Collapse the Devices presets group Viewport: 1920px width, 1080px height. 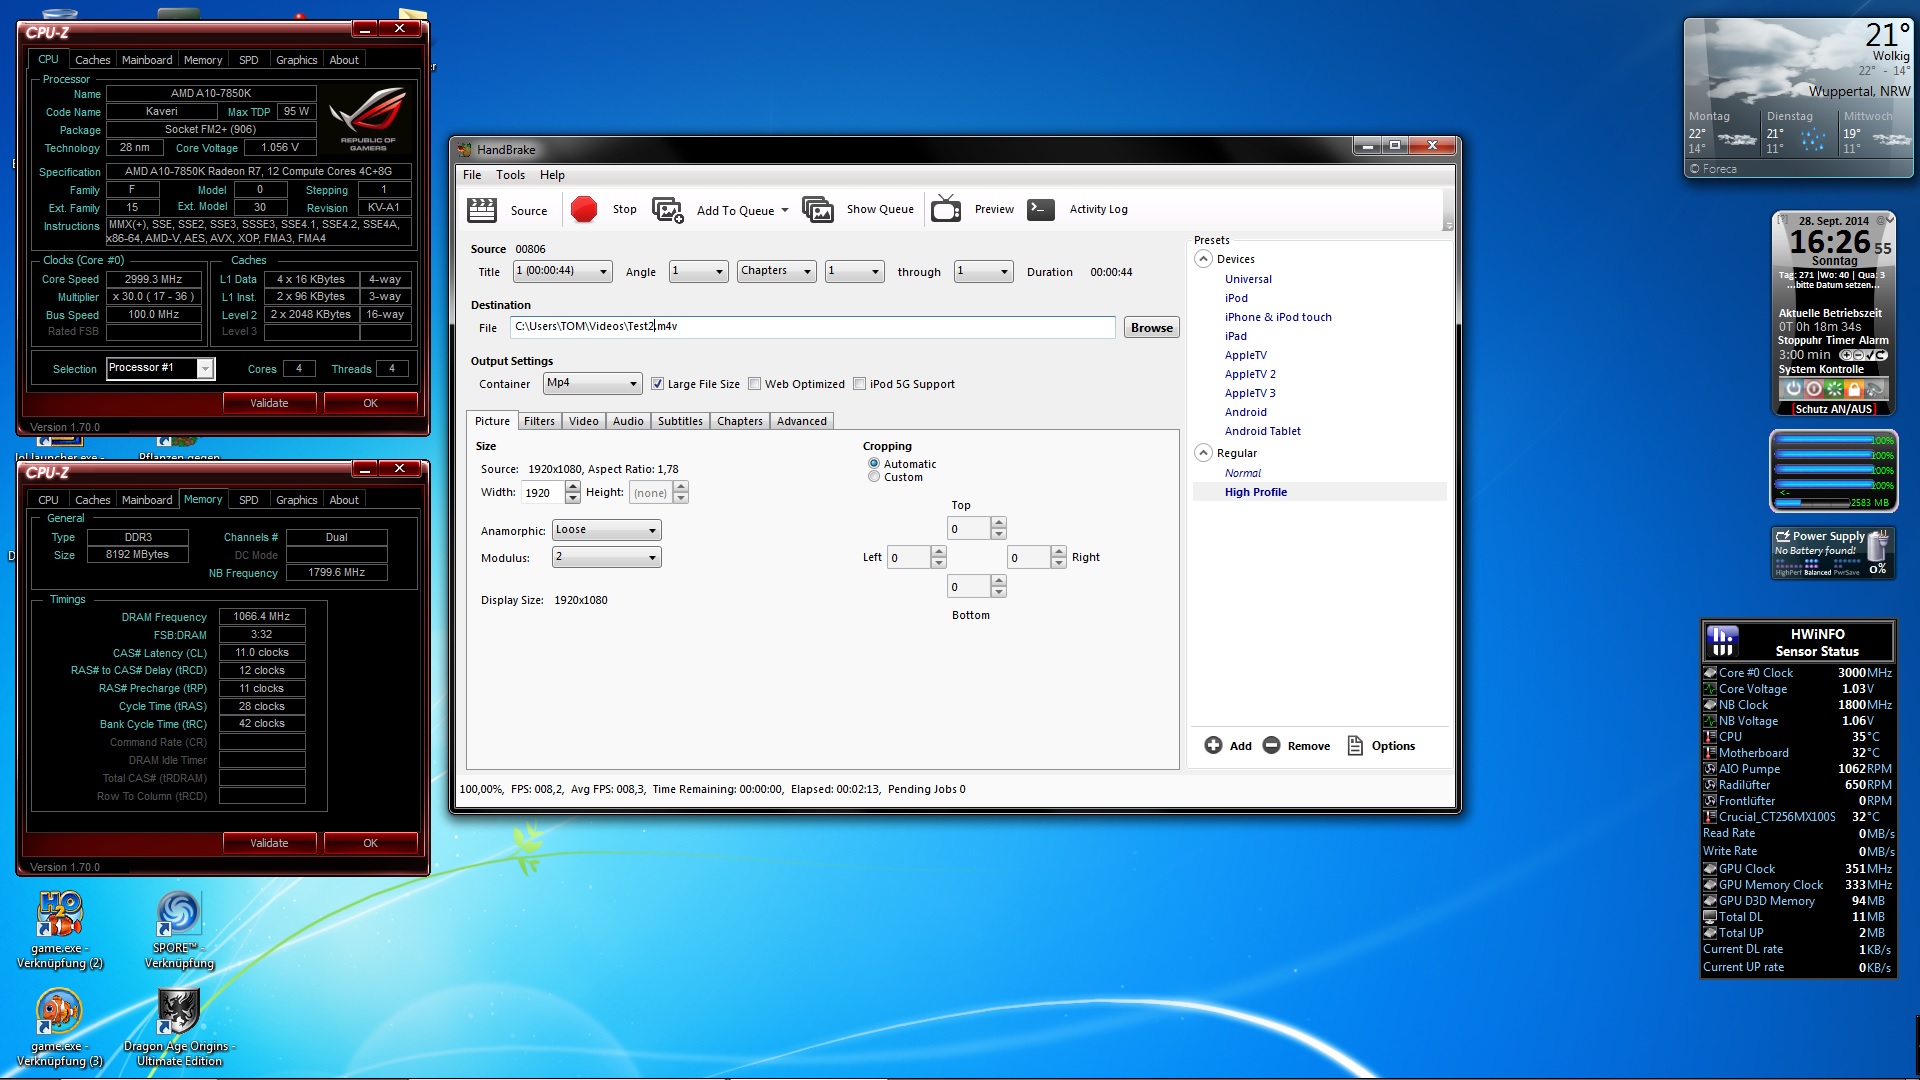click(1204, 259)
